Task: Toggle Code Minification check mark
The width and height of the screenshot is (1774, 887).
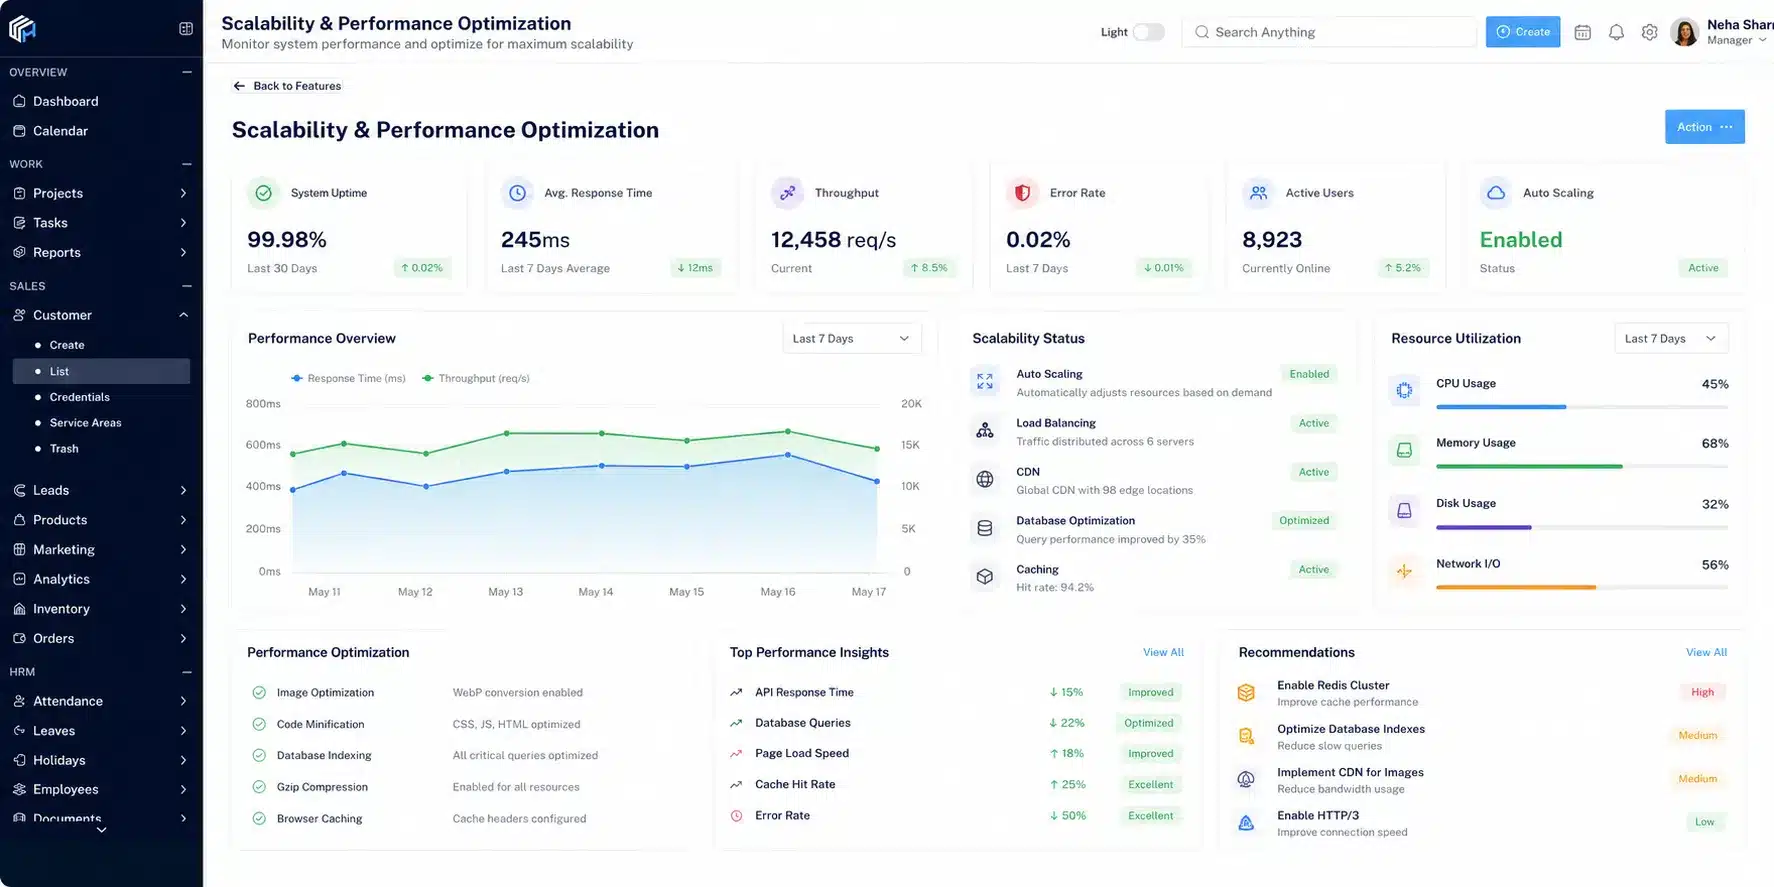Action: coord(259,724)
